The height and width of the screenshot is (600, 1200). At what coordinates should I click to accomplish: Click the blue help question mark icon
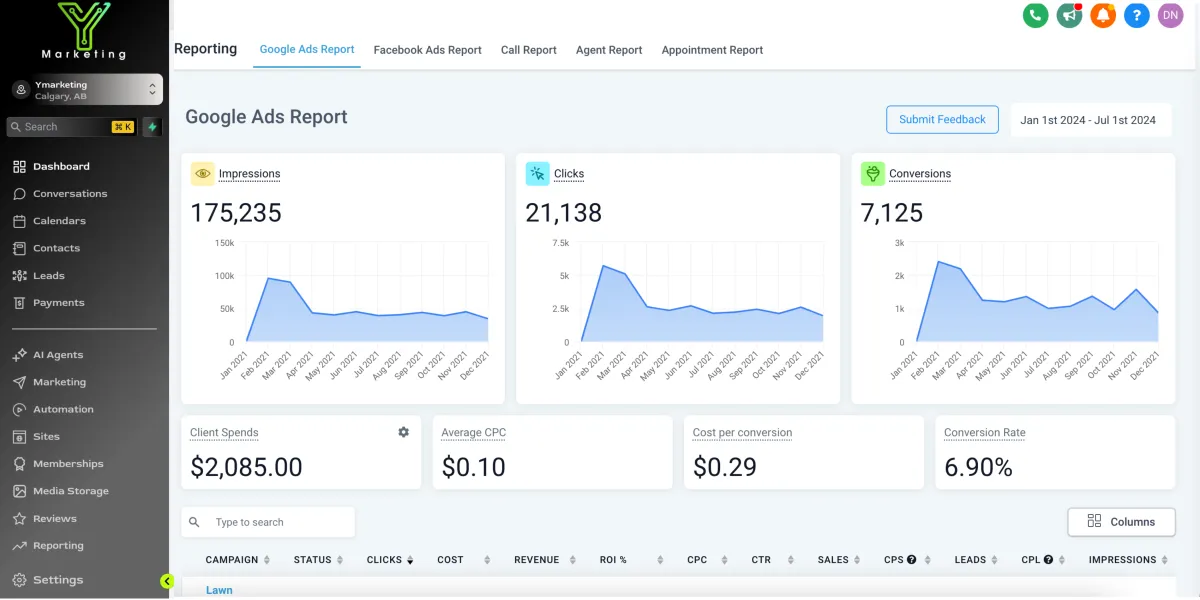coord(1136,15)
